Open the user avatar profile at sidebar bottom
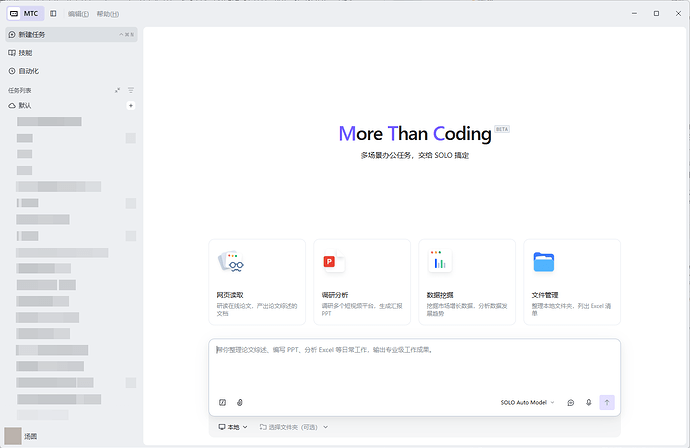 click(x=13, y=436)
